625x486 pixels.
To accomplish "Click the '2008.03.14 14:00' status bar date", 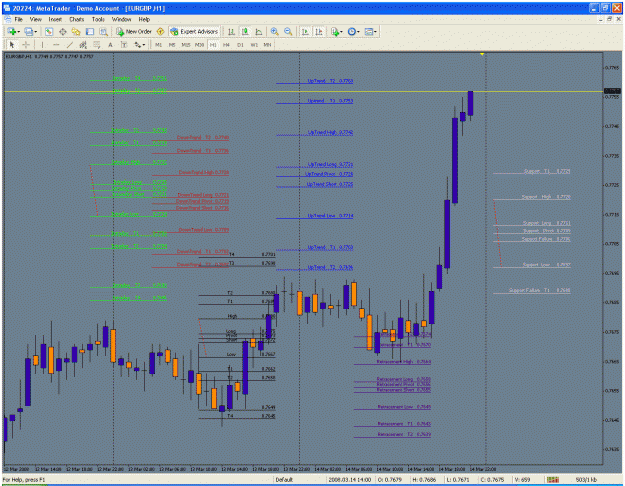I will coord(350,480).
